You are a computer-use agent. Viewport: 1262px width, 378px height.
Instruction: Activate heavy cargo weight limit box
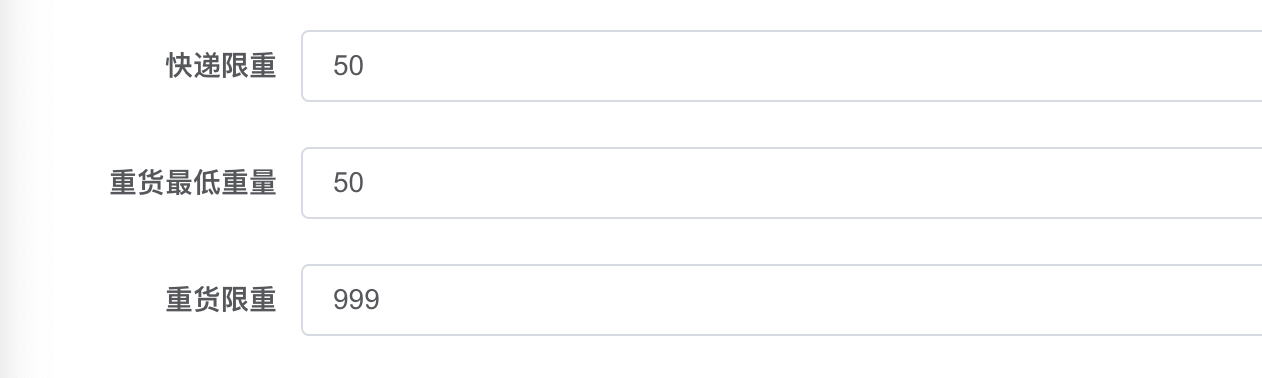tap(782, 300)
